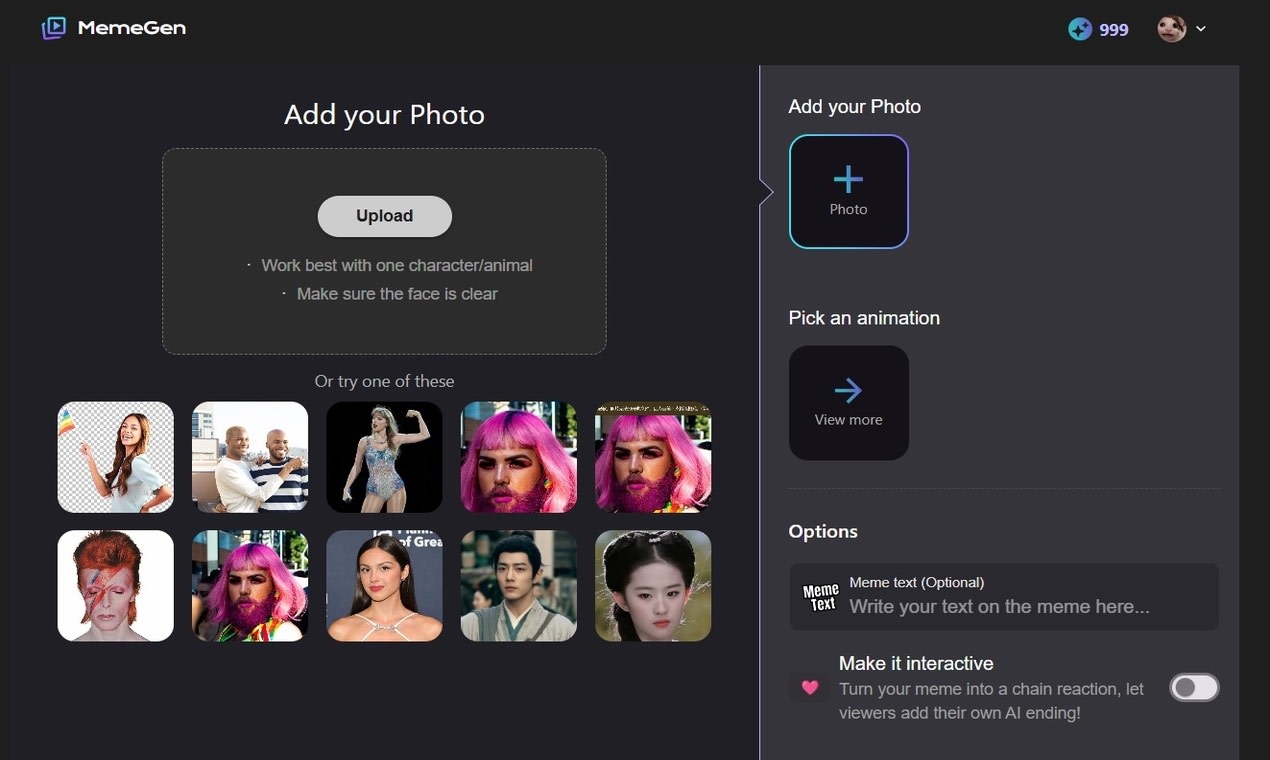This screenshot has width=1270, height=760.
Task: Click the 'Options' section heading
Action: [x=823, y=531]
